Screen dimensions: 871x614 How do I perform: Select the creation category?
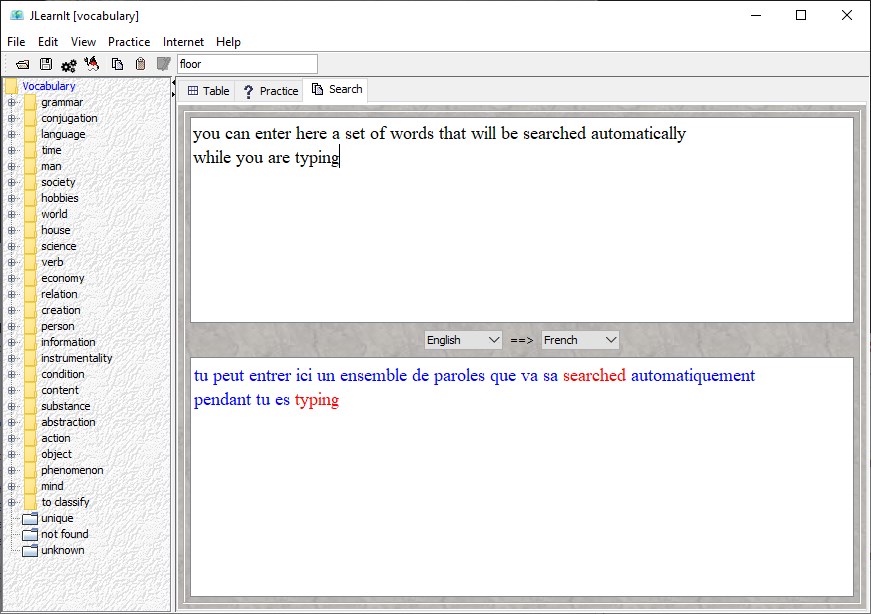click(x=61, y=311)
